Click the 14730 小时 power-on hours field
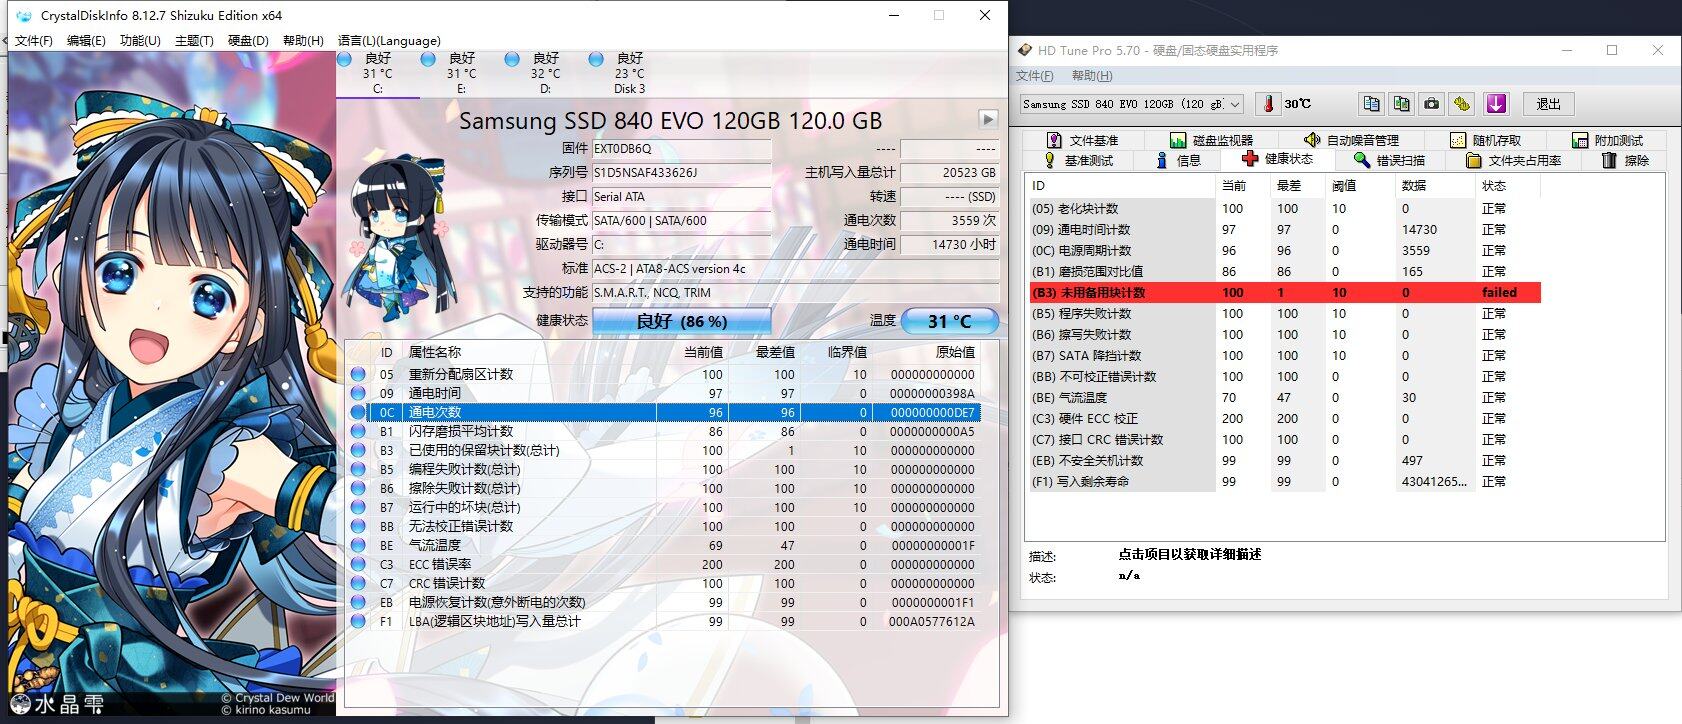Viewport: 1682px width, 724px height. [x=950, y=245]
